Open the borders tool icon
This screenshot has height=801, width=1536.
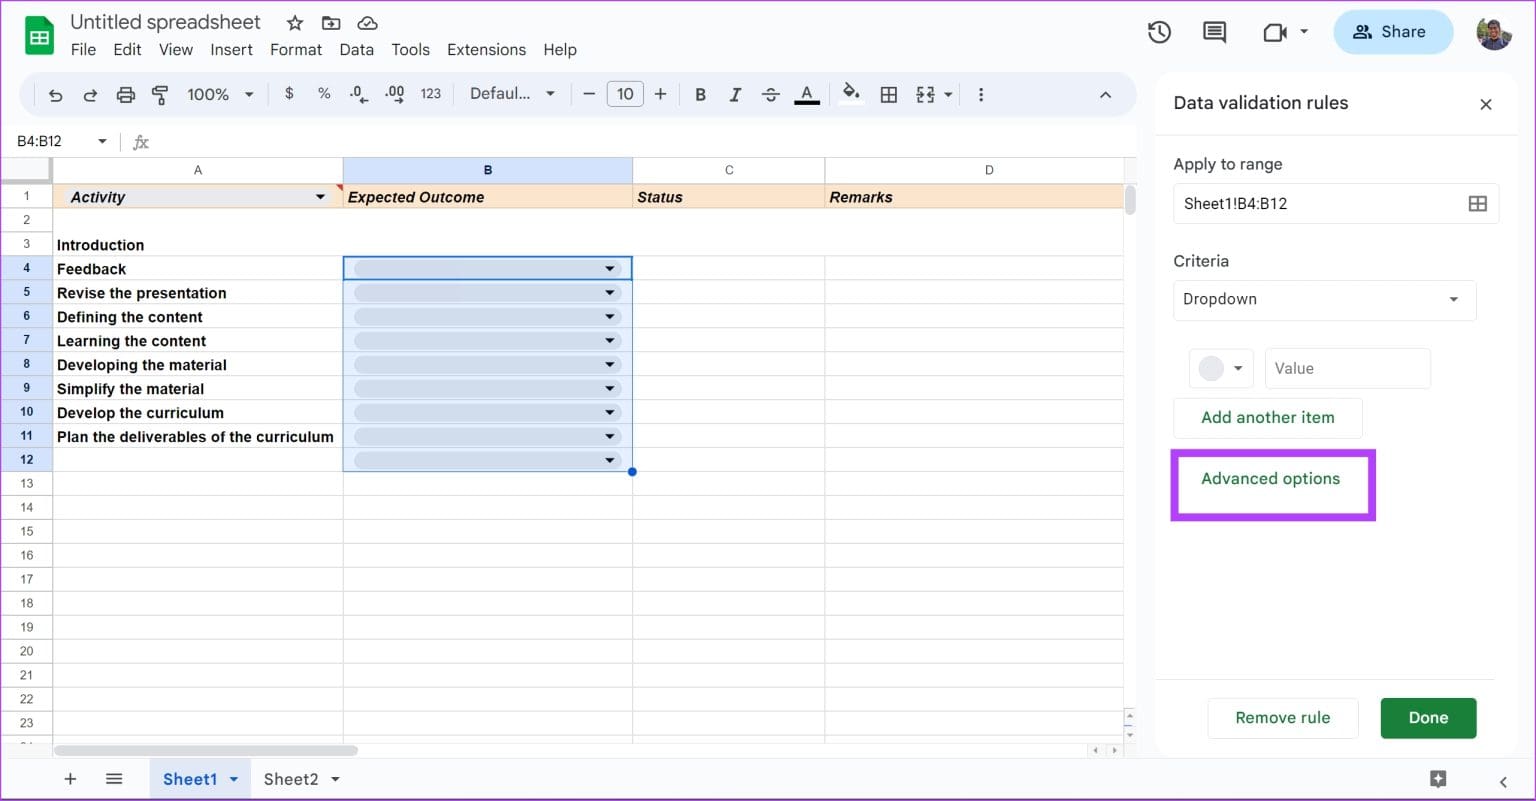888,93
